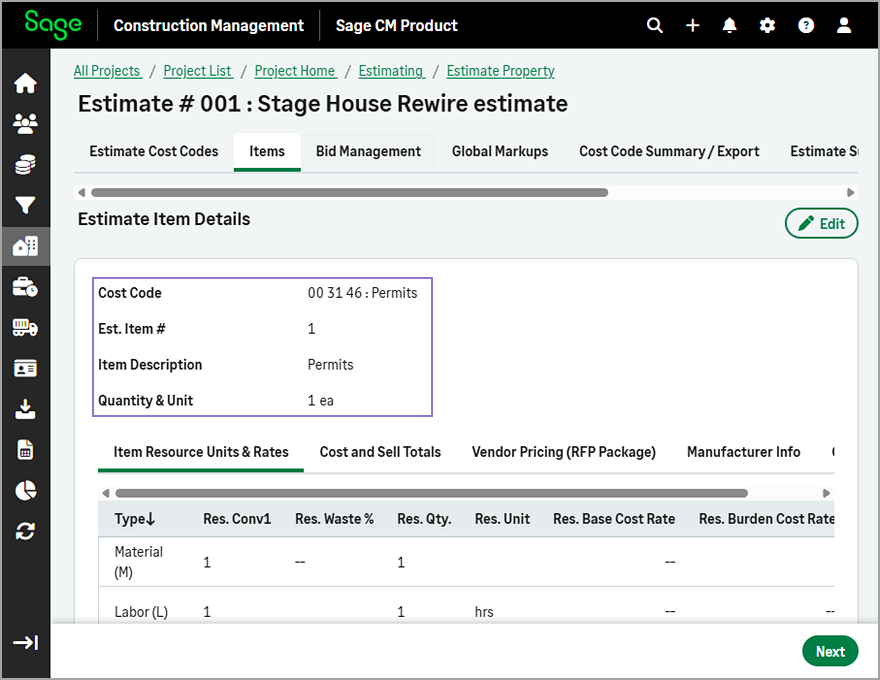This screenshot has height=680, width=880.
Task: Follow the Project List breadcrumb link
Action: click(x=198, y=71)
